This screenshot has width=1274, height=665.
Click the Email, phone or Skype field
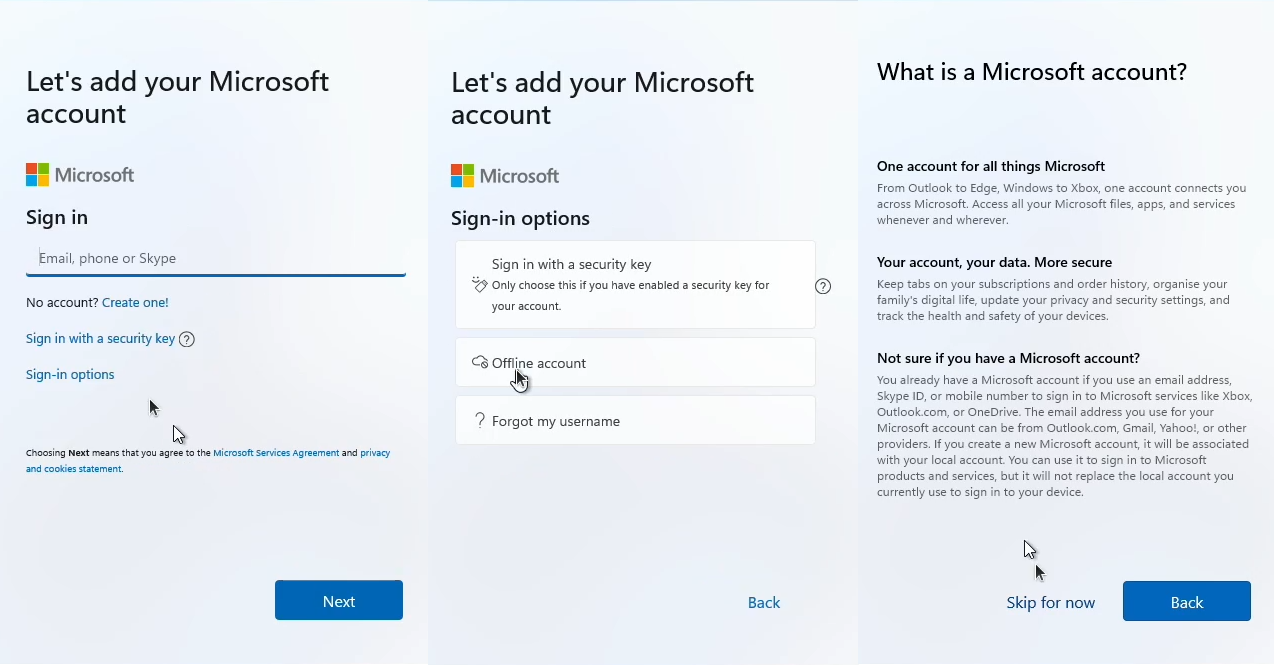[215, 258]
